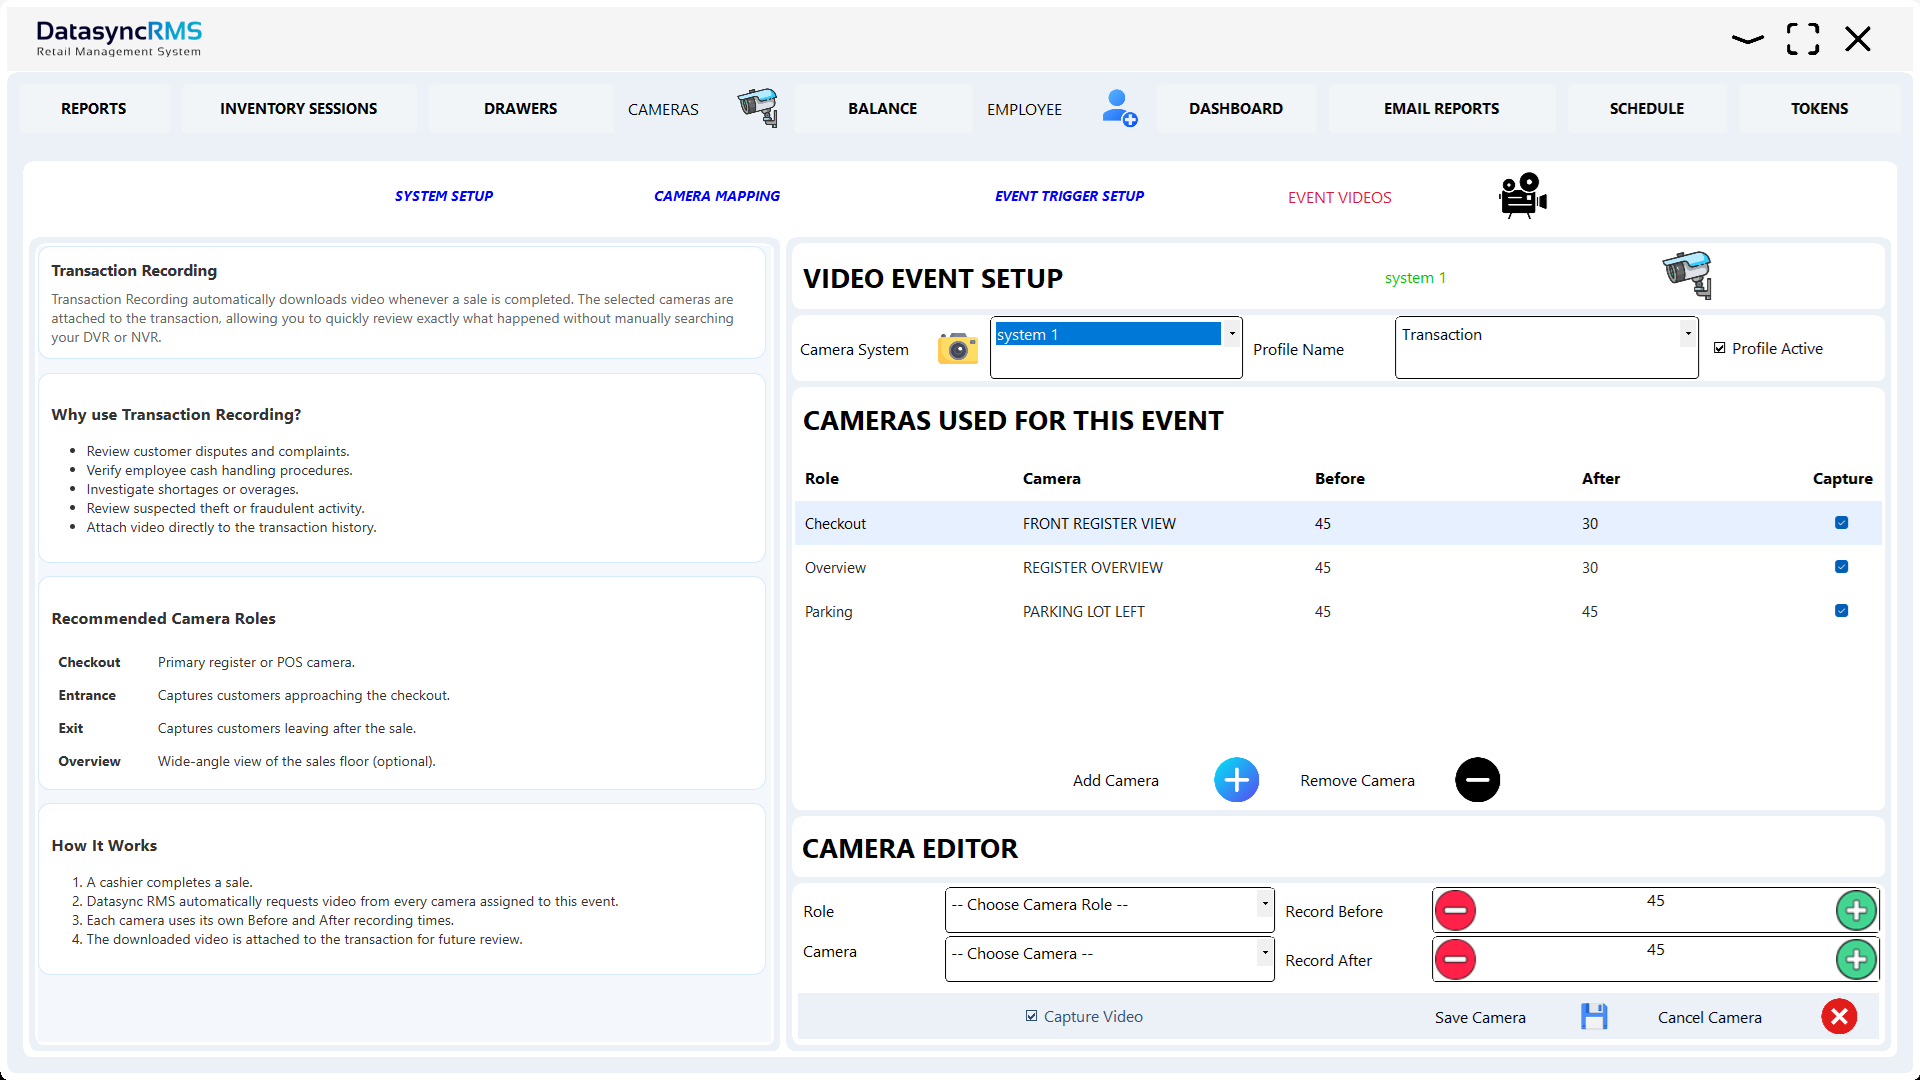Uncheck Capture for the Checkout row

[x=1842, y=523]
